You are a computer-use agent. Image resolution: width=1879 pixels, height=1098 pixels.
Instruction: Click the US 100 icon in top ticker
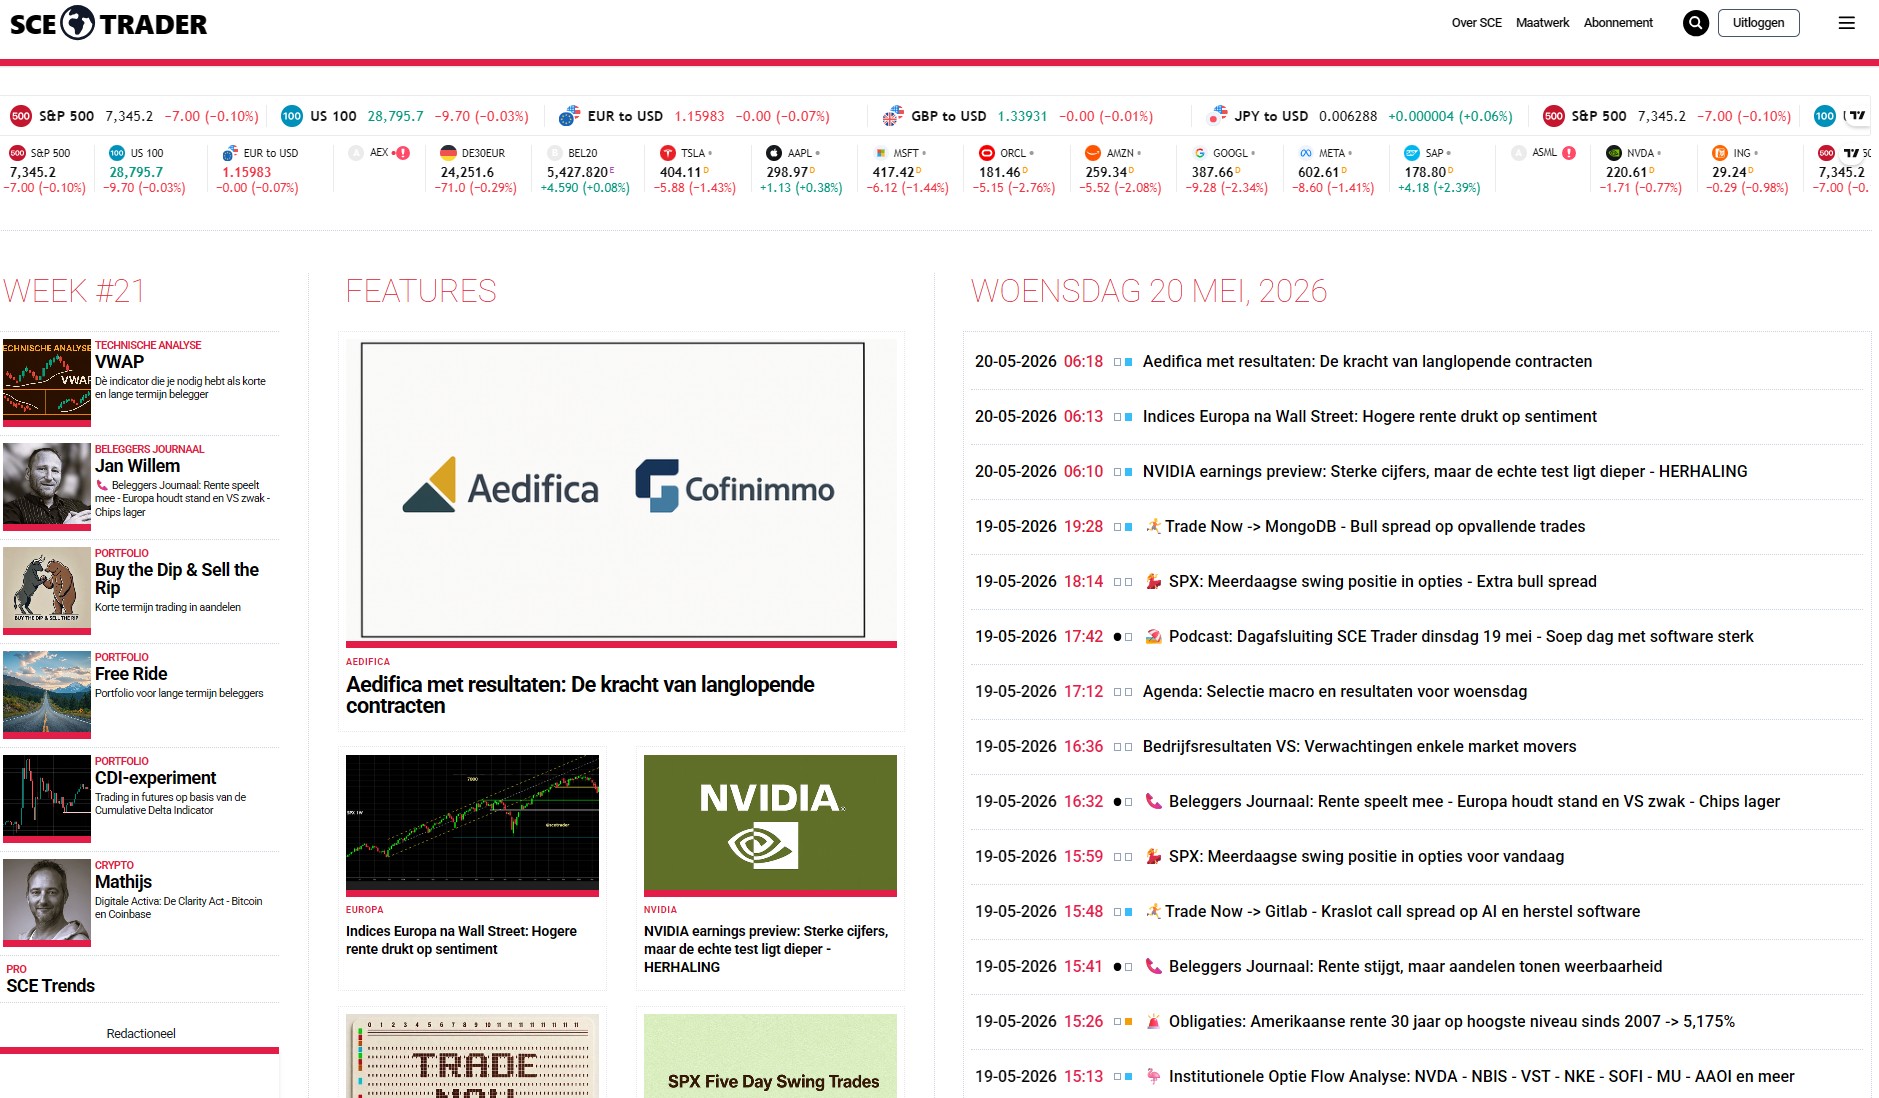292,116
